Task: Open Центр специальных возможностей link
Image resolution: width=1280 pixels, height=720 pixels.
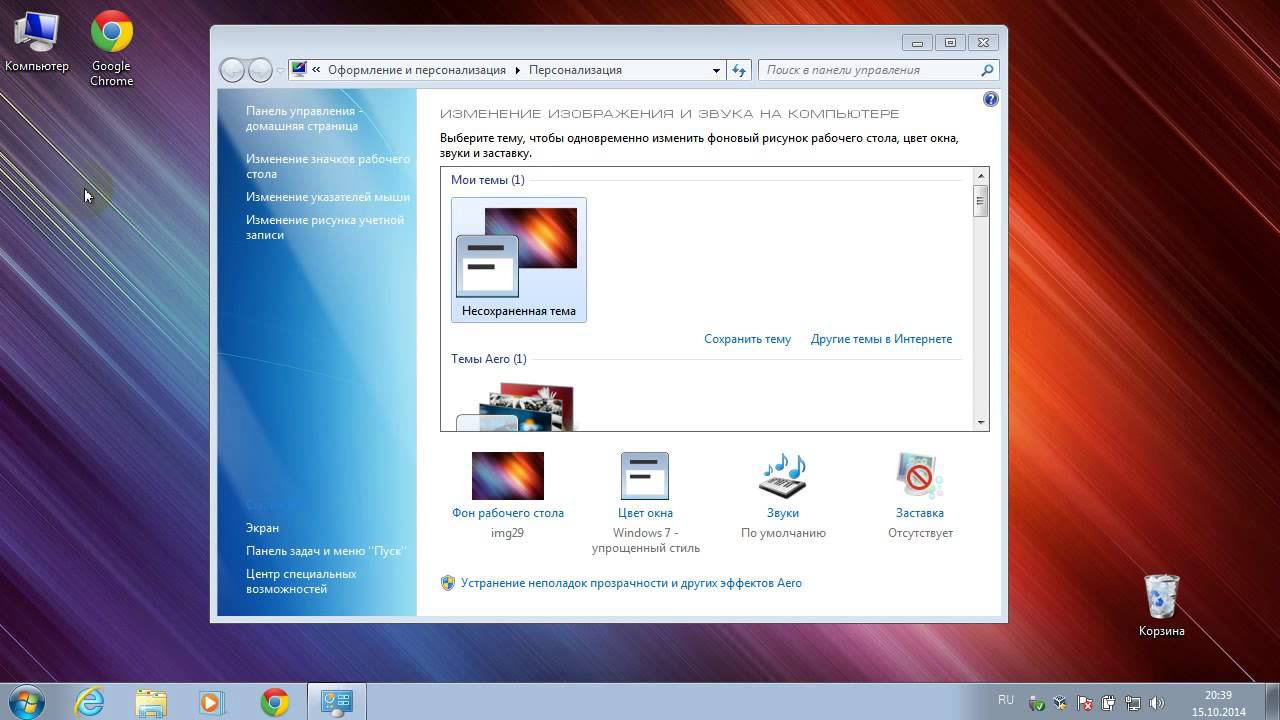Action: 301,581
